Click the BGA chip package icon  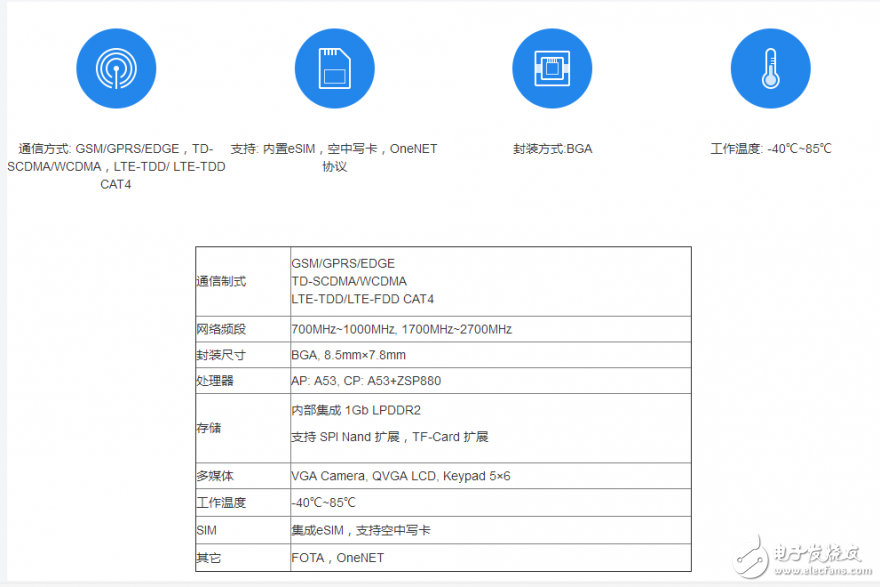pos(552,69)
